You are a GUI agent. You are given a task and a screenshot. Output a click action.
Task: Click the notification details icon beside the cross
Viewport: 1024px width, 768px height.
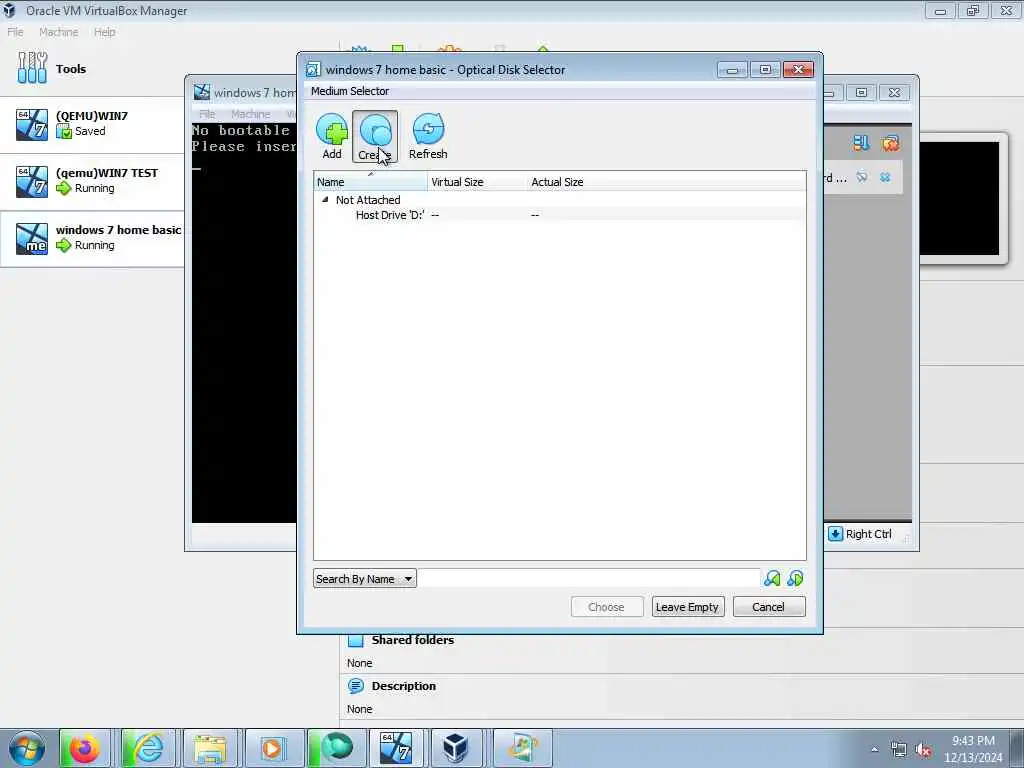[862, 177]
